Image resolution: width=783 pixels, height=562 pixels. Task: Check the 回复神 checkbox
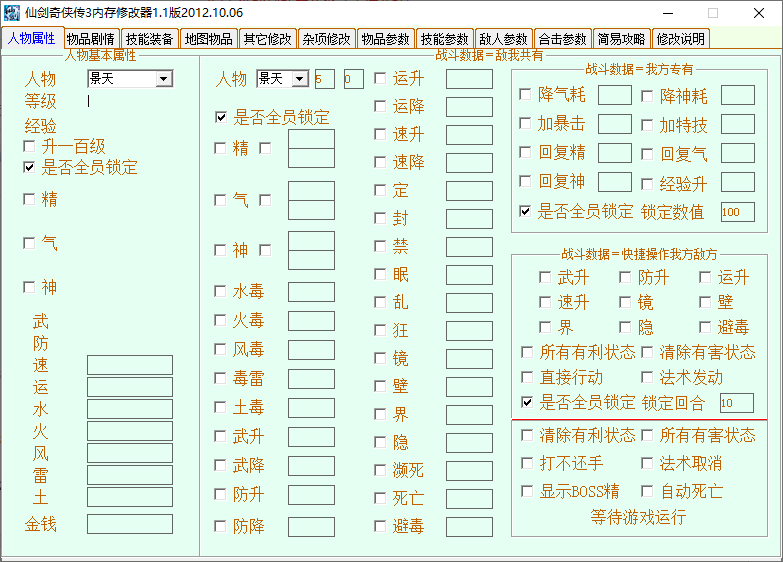coord(525,181)
